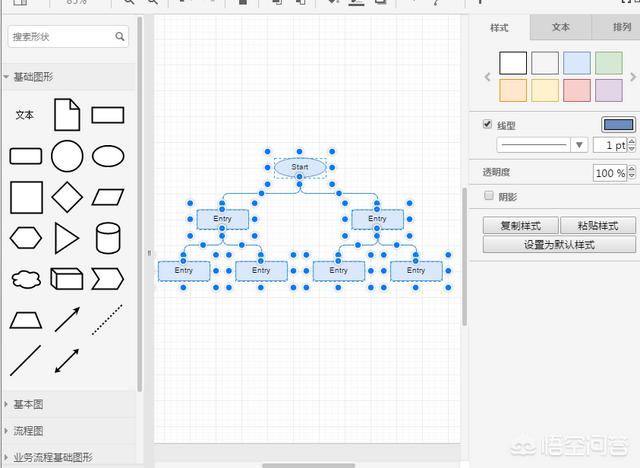
Task: Expand the 流程图 shape category
Action: [28, 431]
